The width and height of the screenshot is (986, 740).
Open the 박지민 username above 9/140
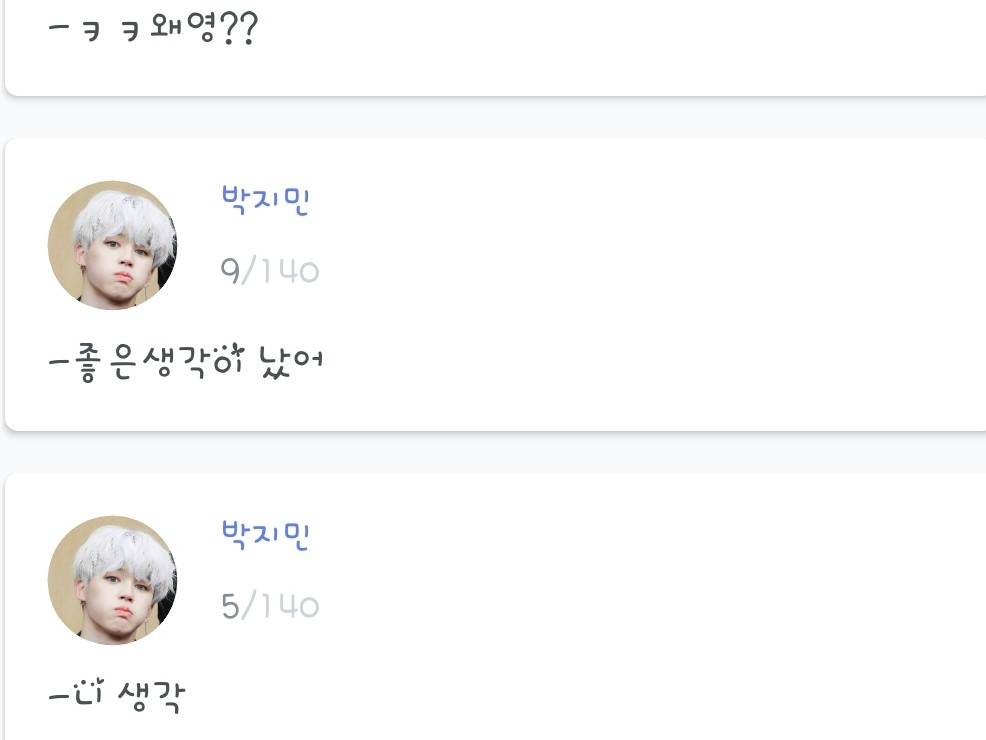[265, 201]
